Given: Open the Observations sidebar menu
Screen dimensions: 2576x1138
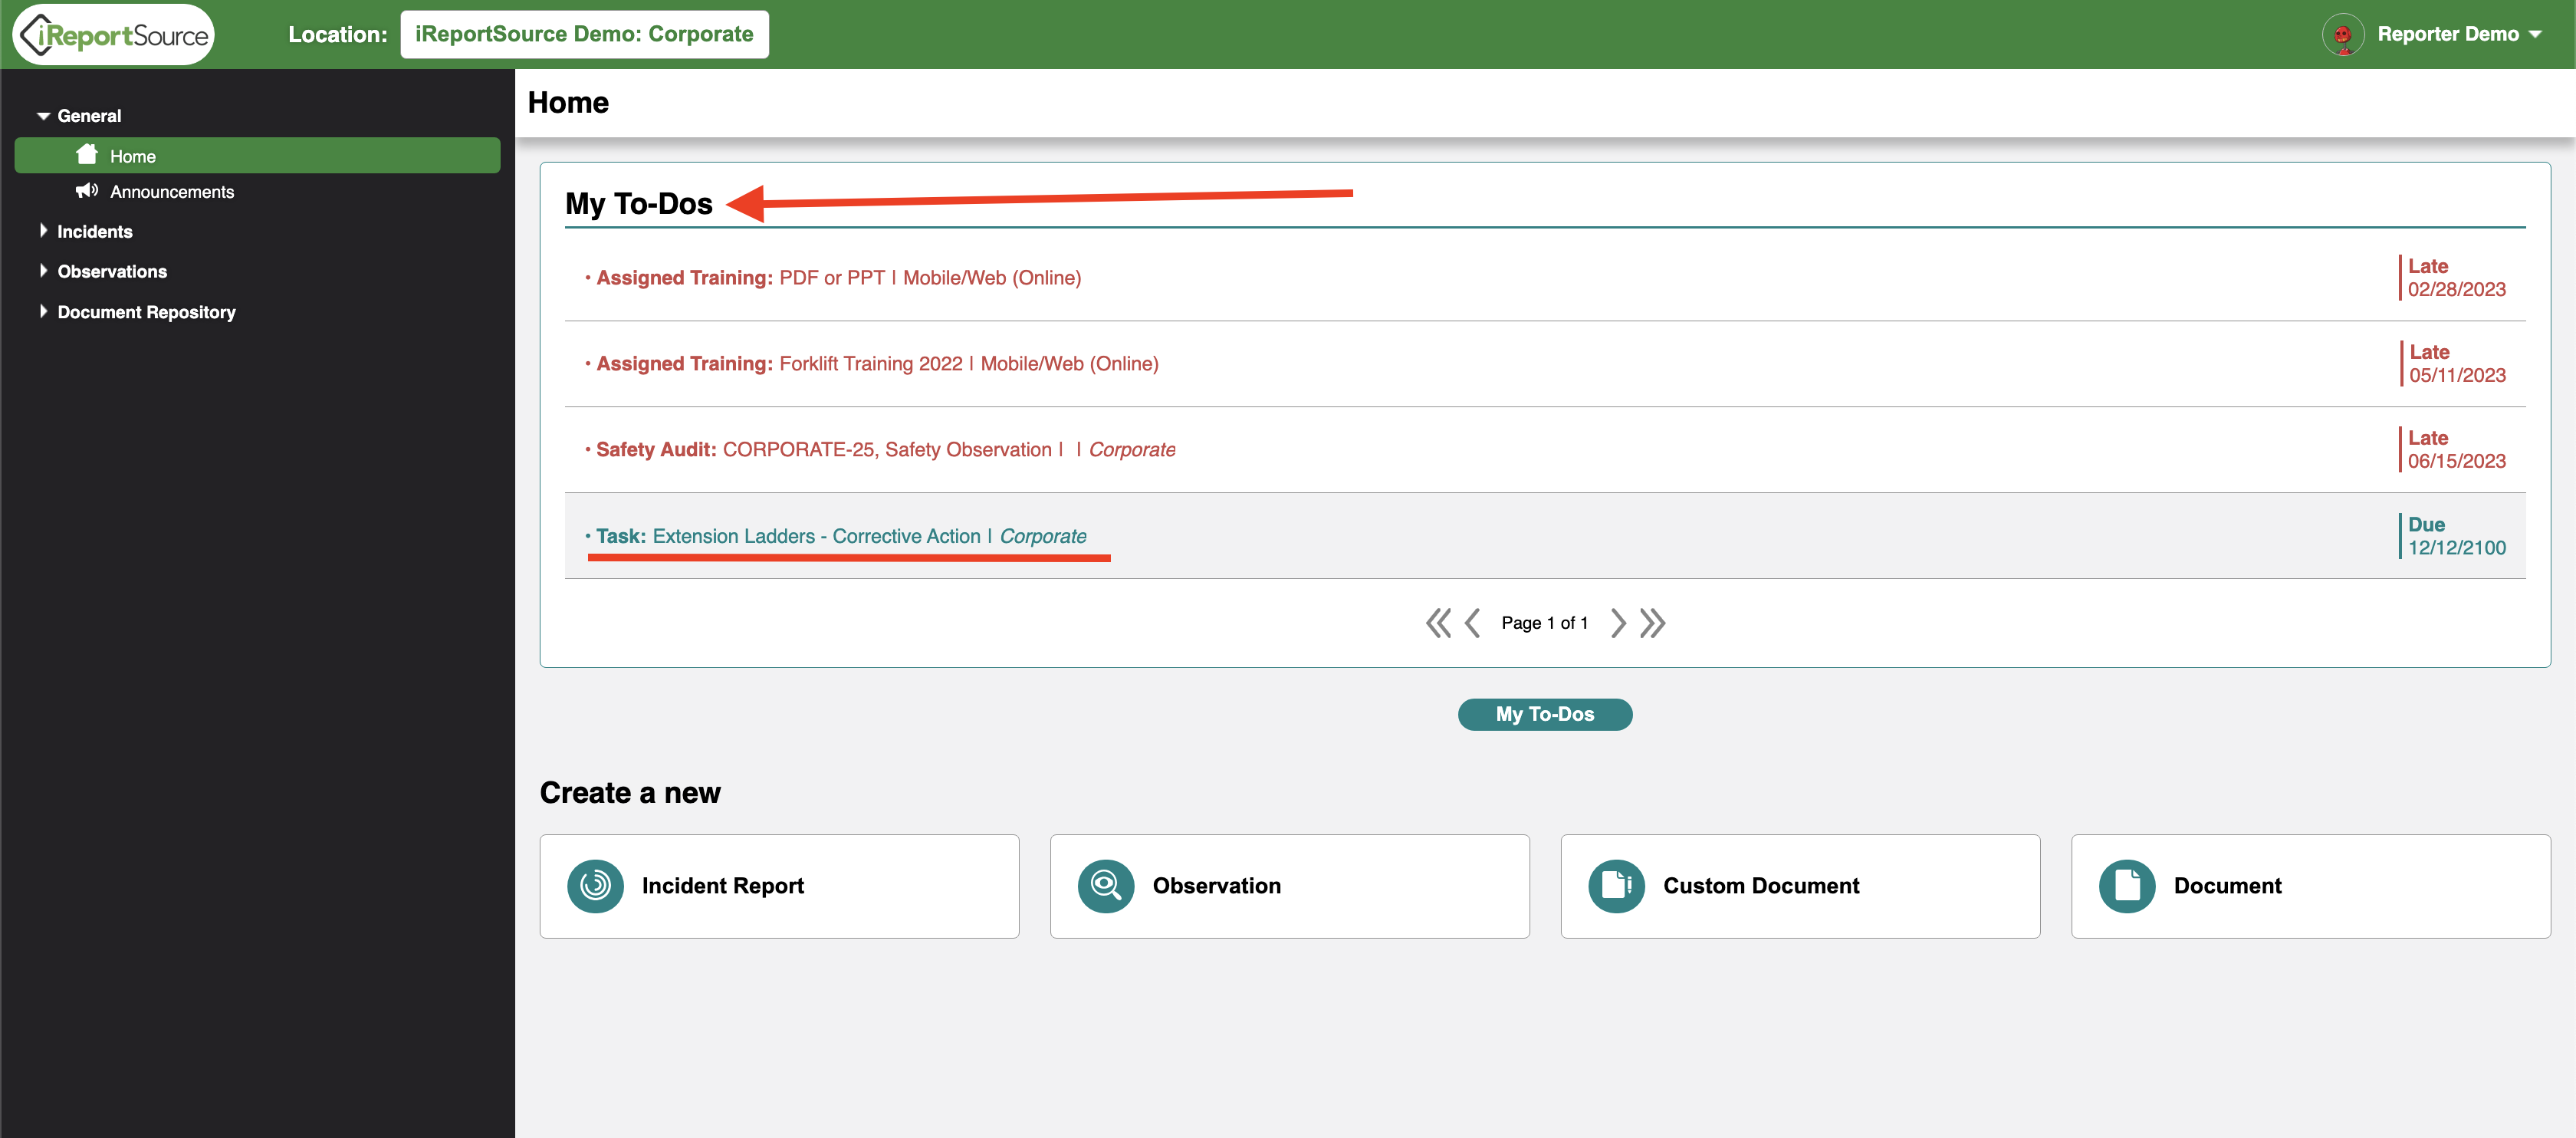Looking at the screenshot, I should coord(112,272).
